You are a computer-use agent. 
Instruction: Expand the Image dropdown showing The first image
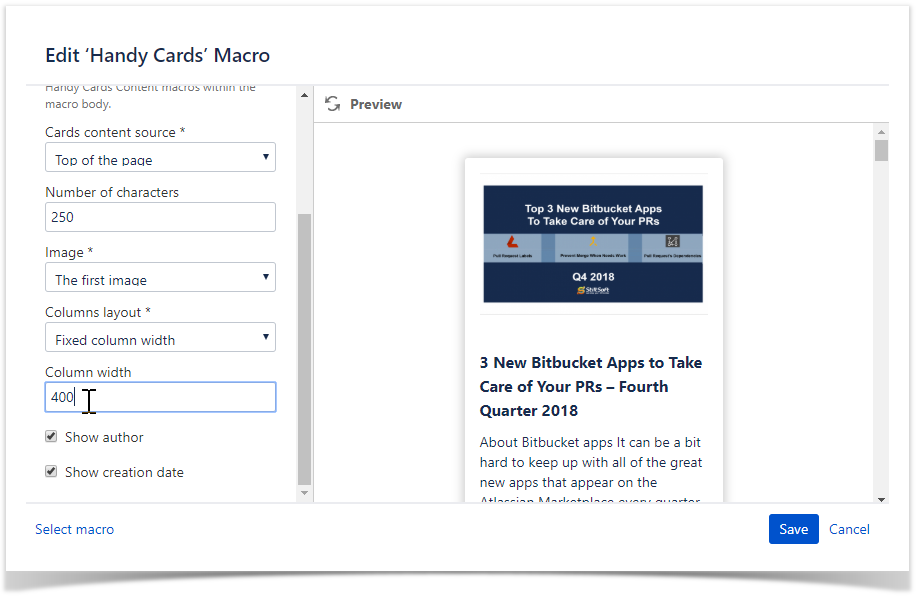coord(160,278)
